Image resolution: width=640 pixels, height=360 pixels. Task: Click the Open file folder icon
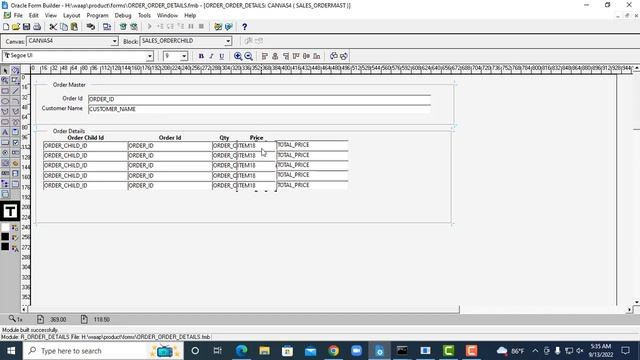(16, 27)
